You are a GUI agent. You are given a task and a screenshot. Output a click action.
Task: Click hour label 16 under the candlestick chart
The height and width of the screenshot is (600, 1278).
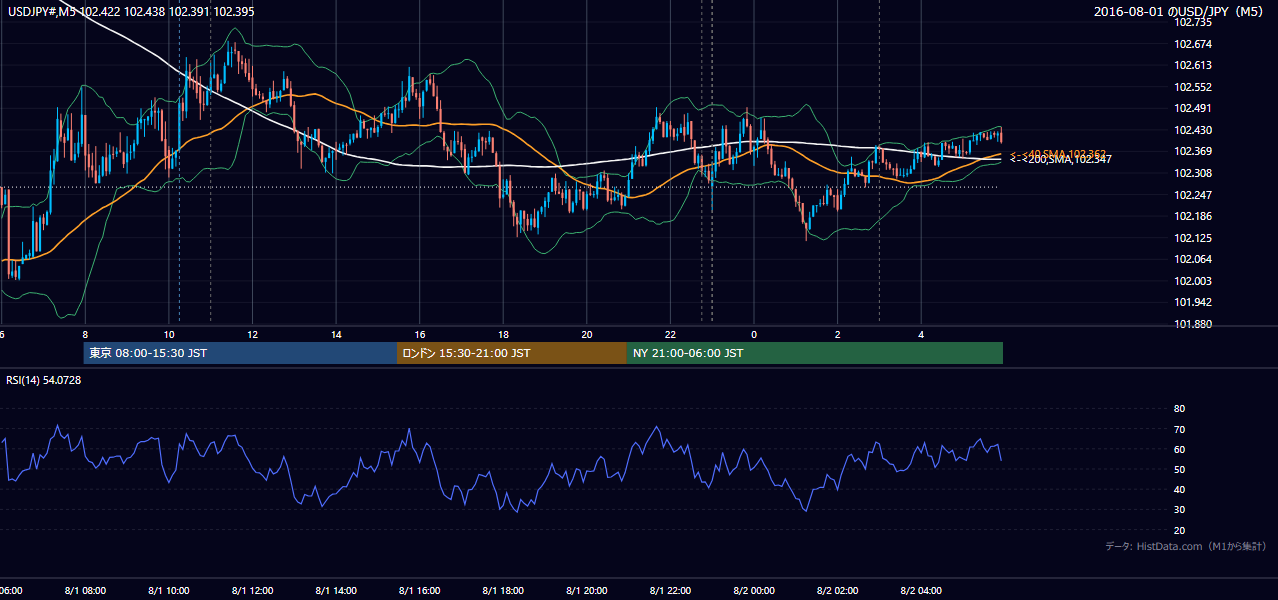(420, 334)
